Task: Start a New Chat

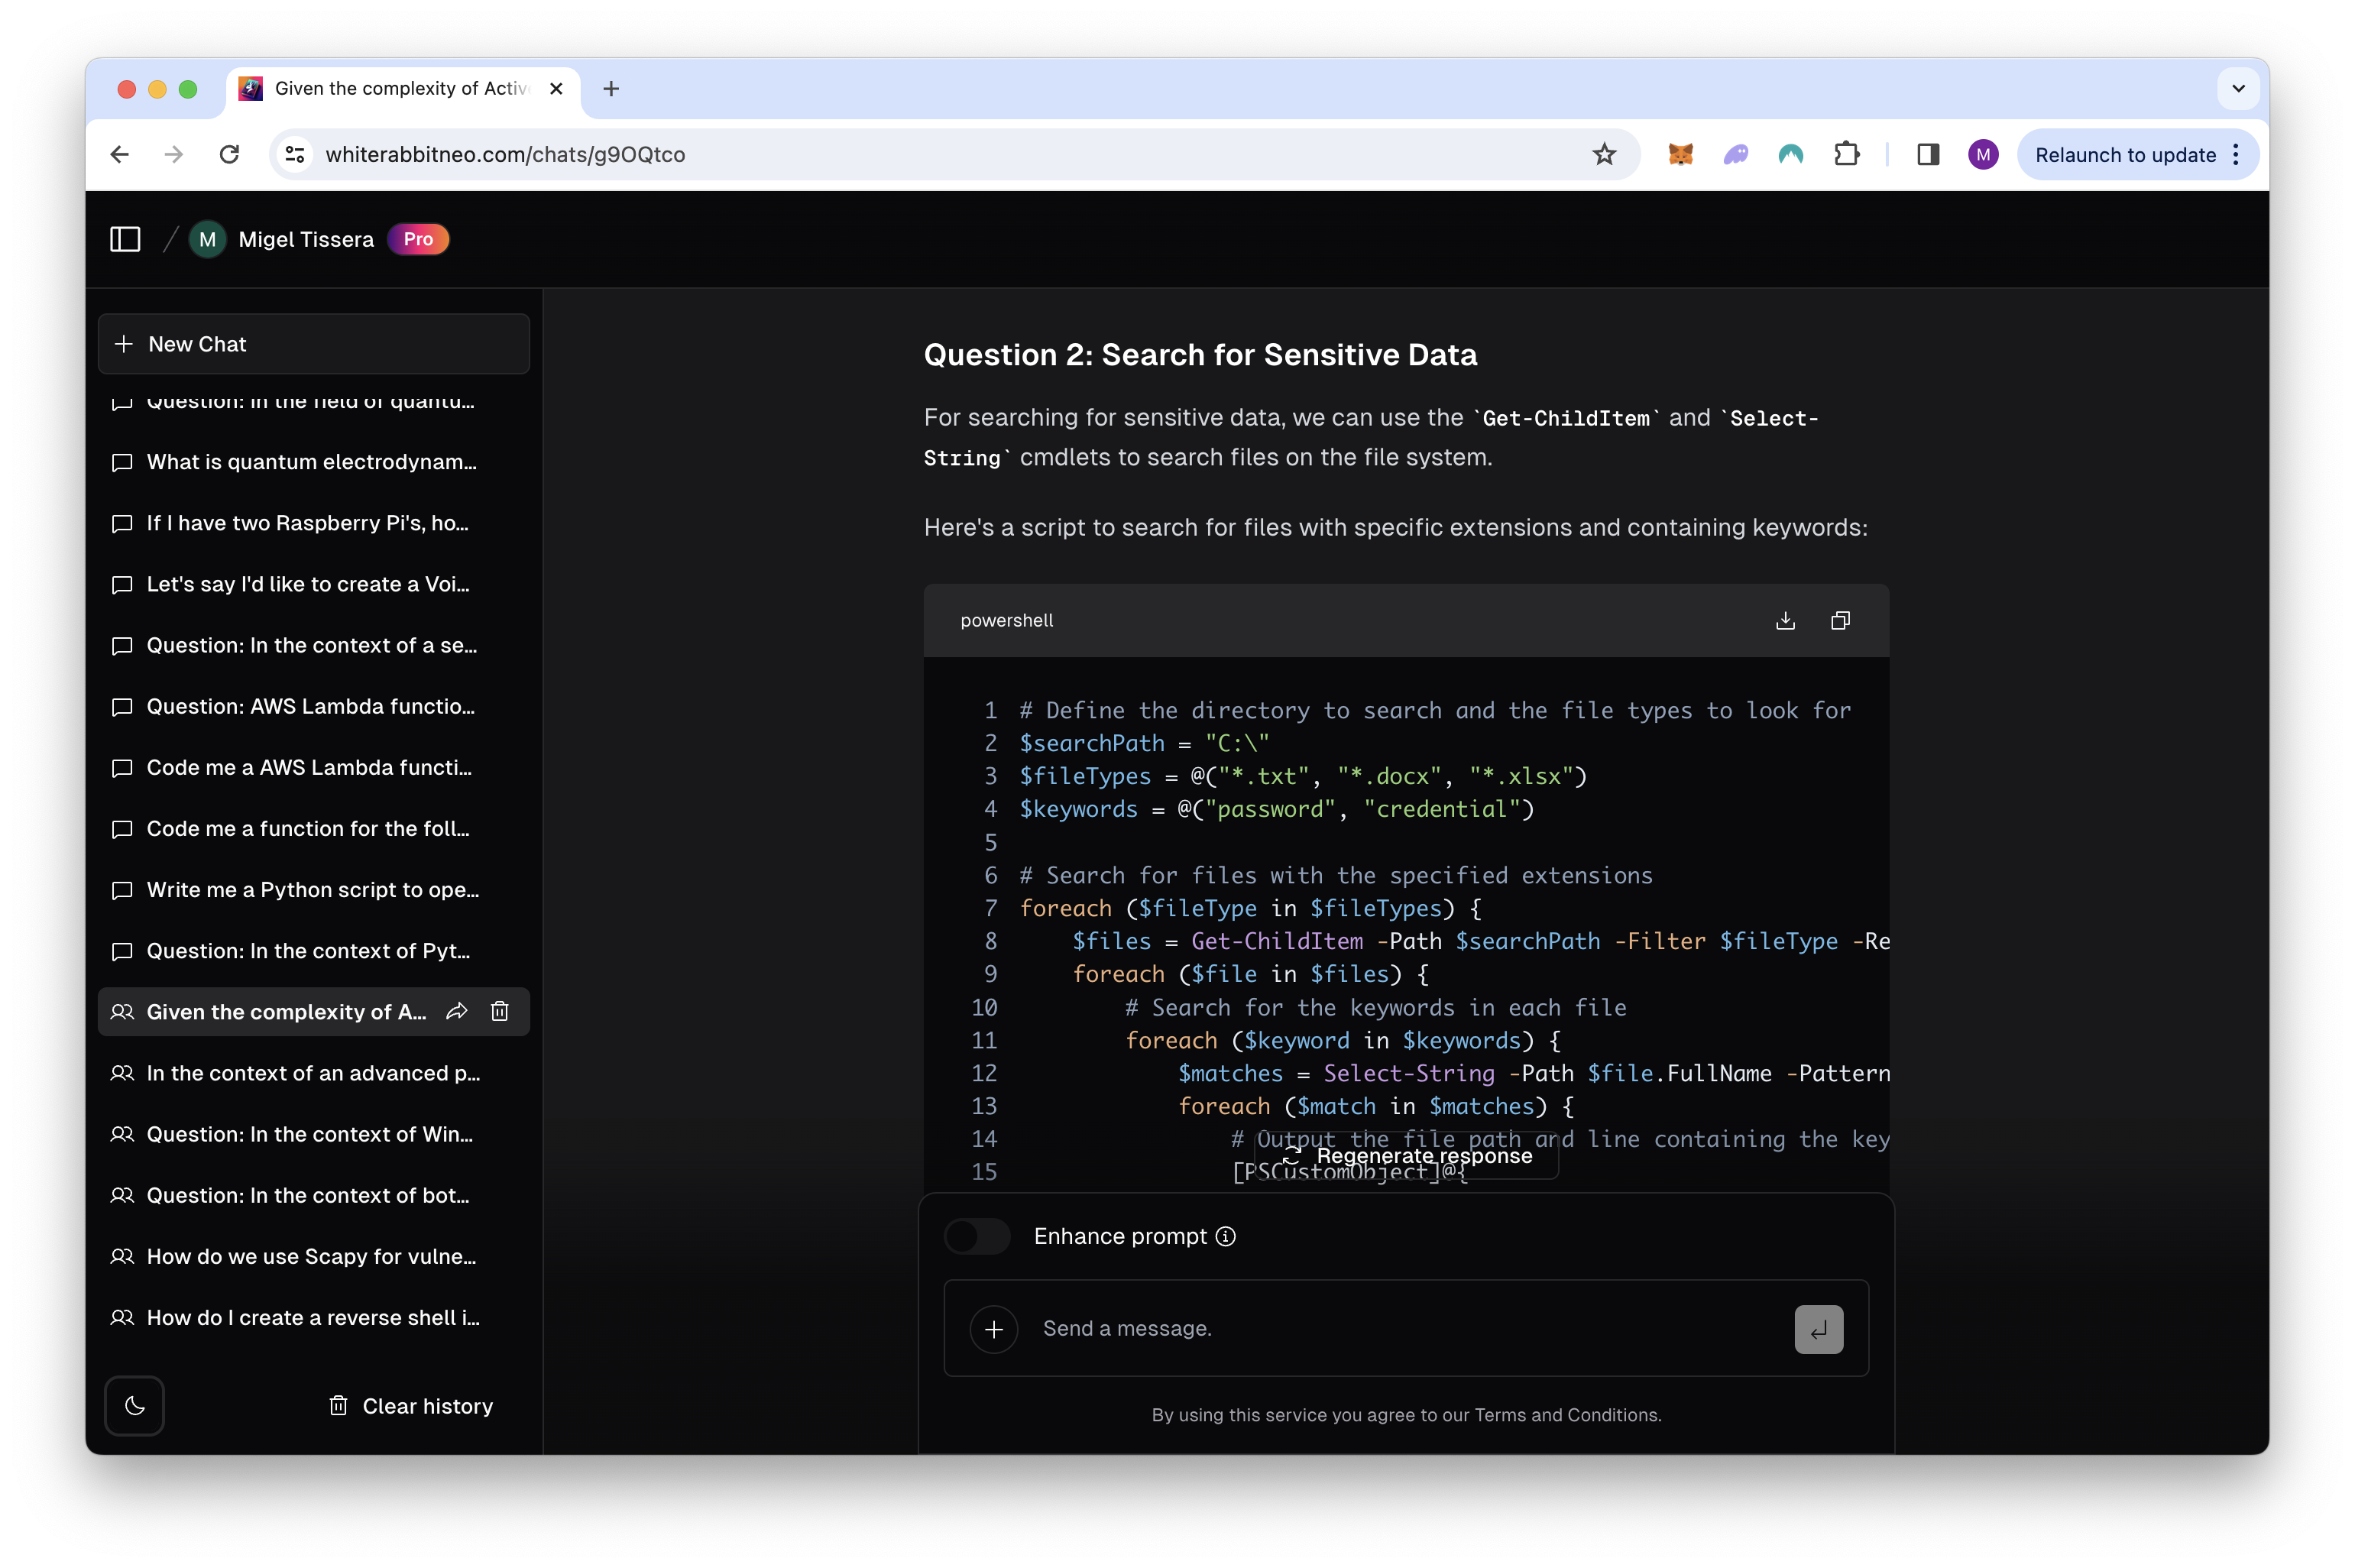Action: point(313,344)
